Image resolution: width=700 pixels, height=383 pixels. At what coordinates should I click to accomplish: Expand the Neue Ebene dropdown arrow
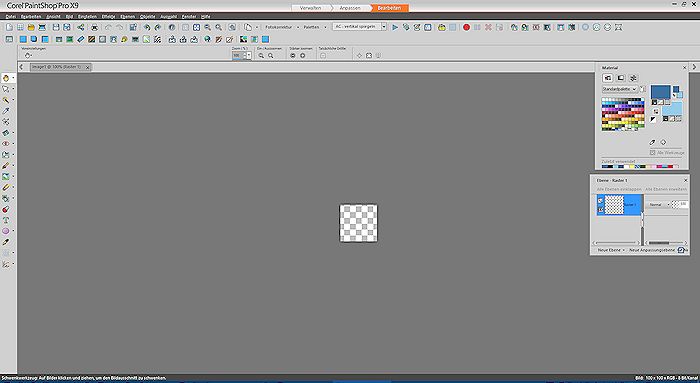pyautogui.click(x=624, y=250)
